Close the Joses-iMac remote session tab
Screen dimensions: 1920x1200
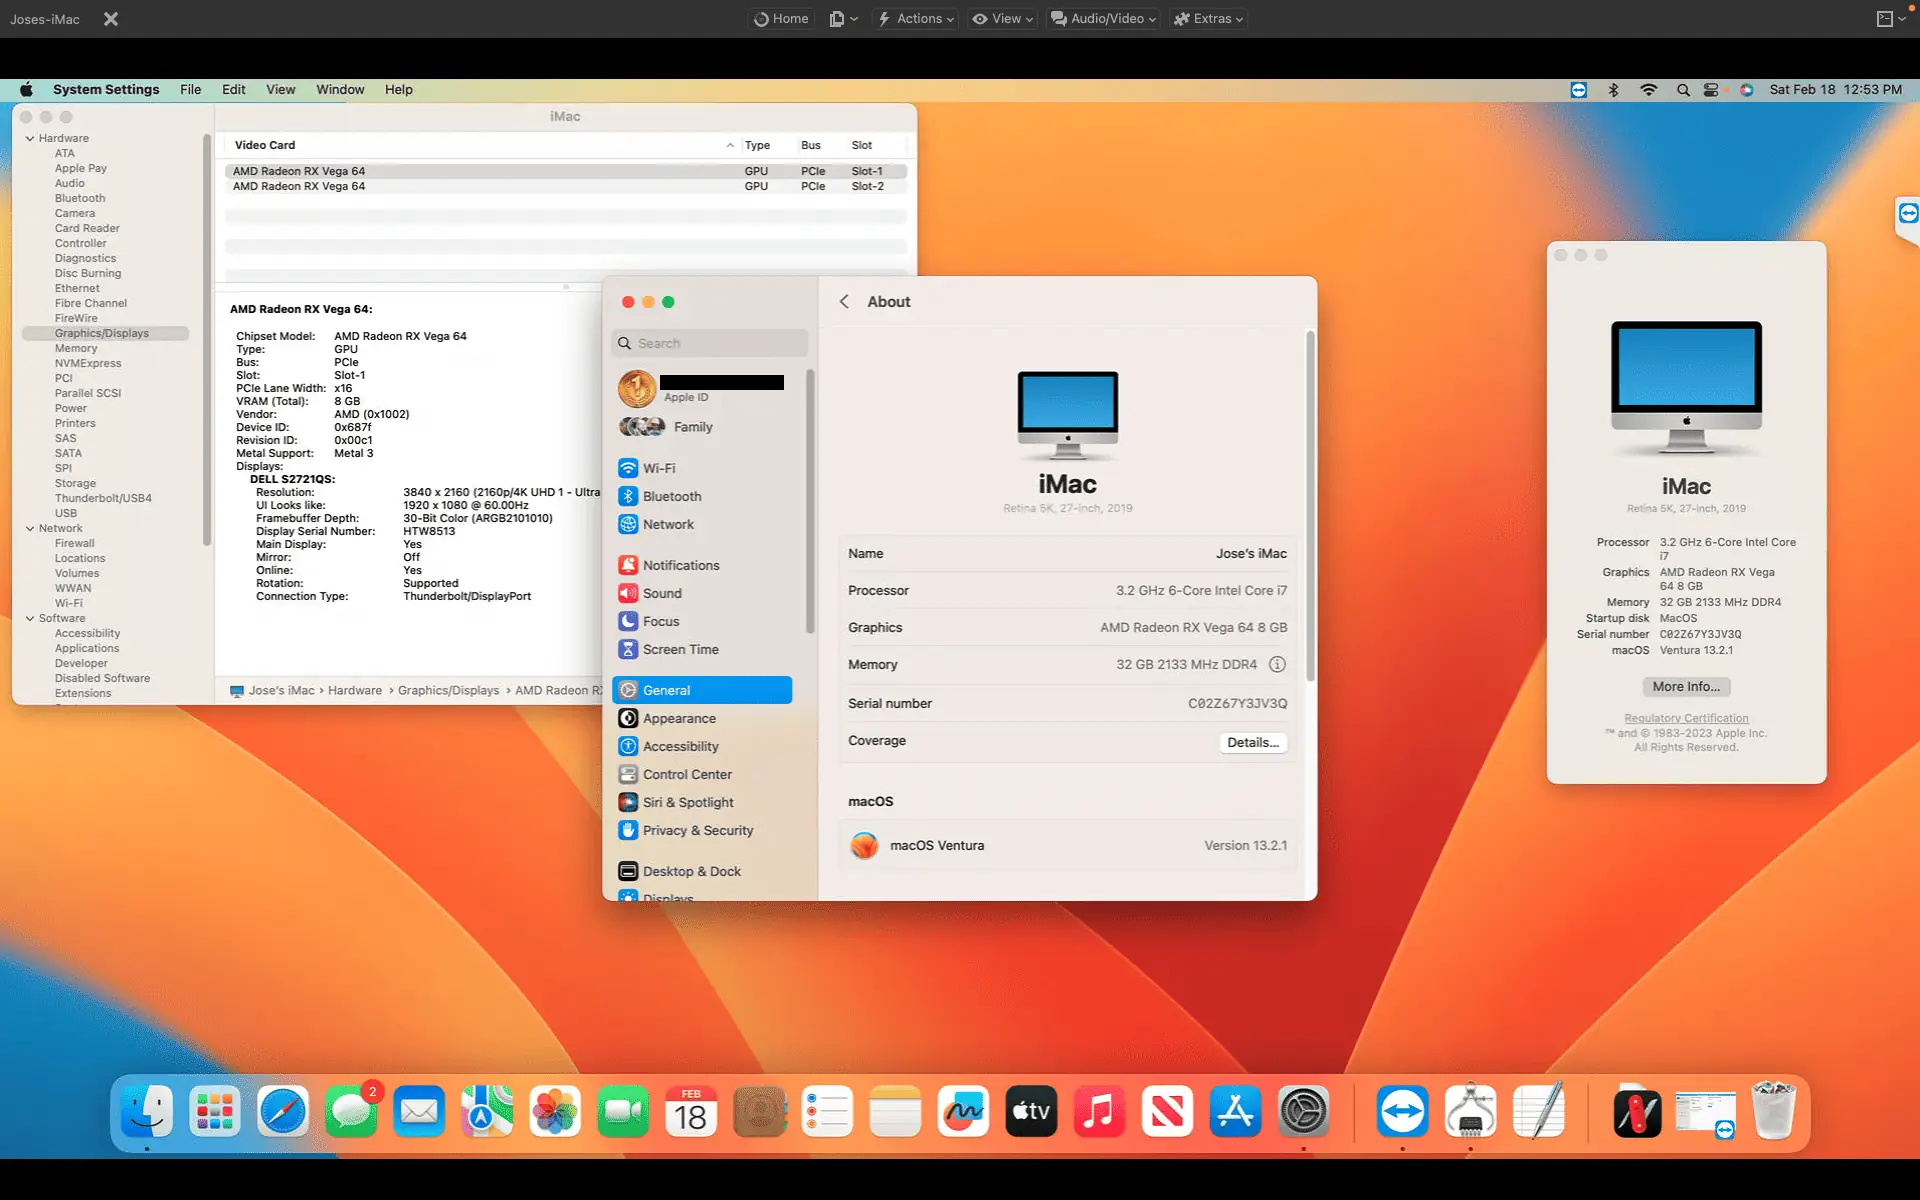click(111, 19)
